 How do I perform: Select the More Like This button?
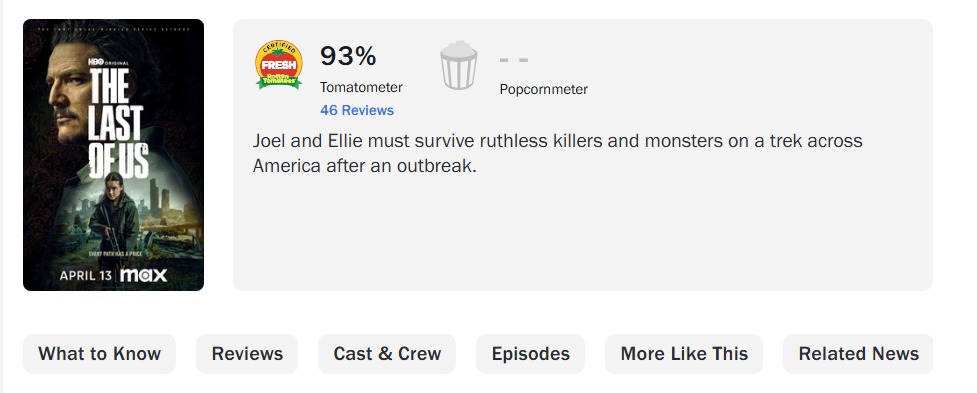coord(684,354)
